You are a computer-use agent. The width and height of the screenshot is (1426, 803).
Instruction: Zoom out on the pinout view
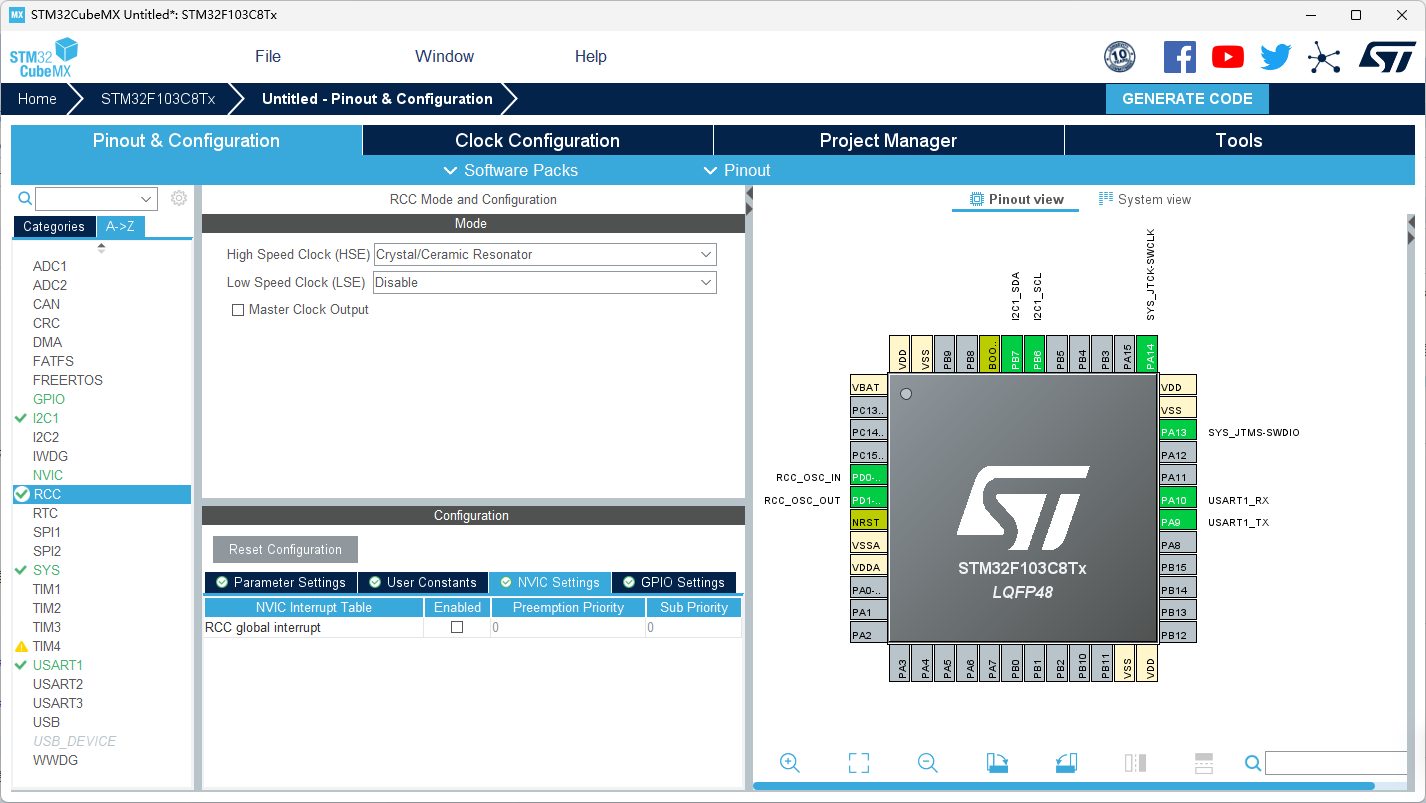point(928,763)
